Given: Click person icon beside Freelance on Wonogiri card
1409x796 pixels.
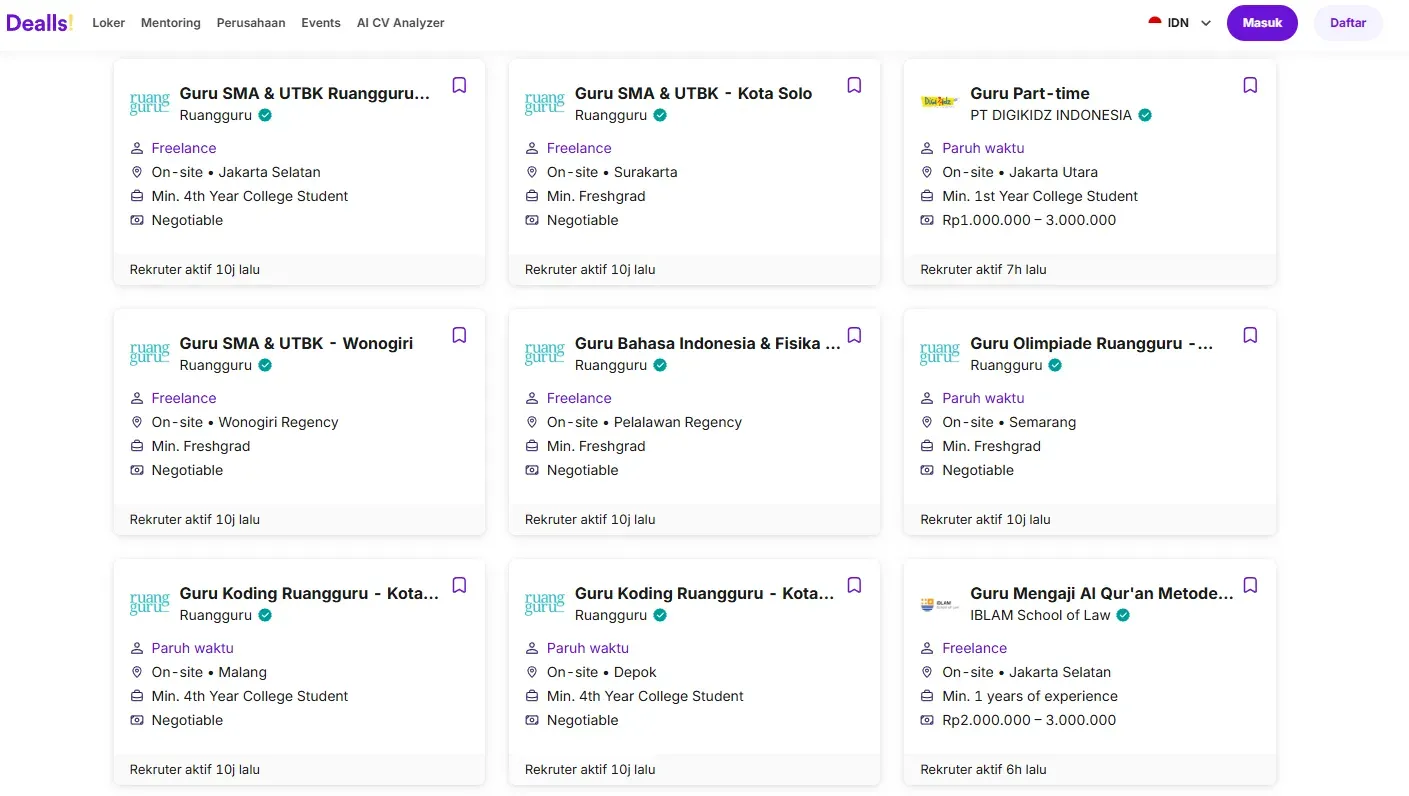Looking at the screenshot, I should (137, 398).
